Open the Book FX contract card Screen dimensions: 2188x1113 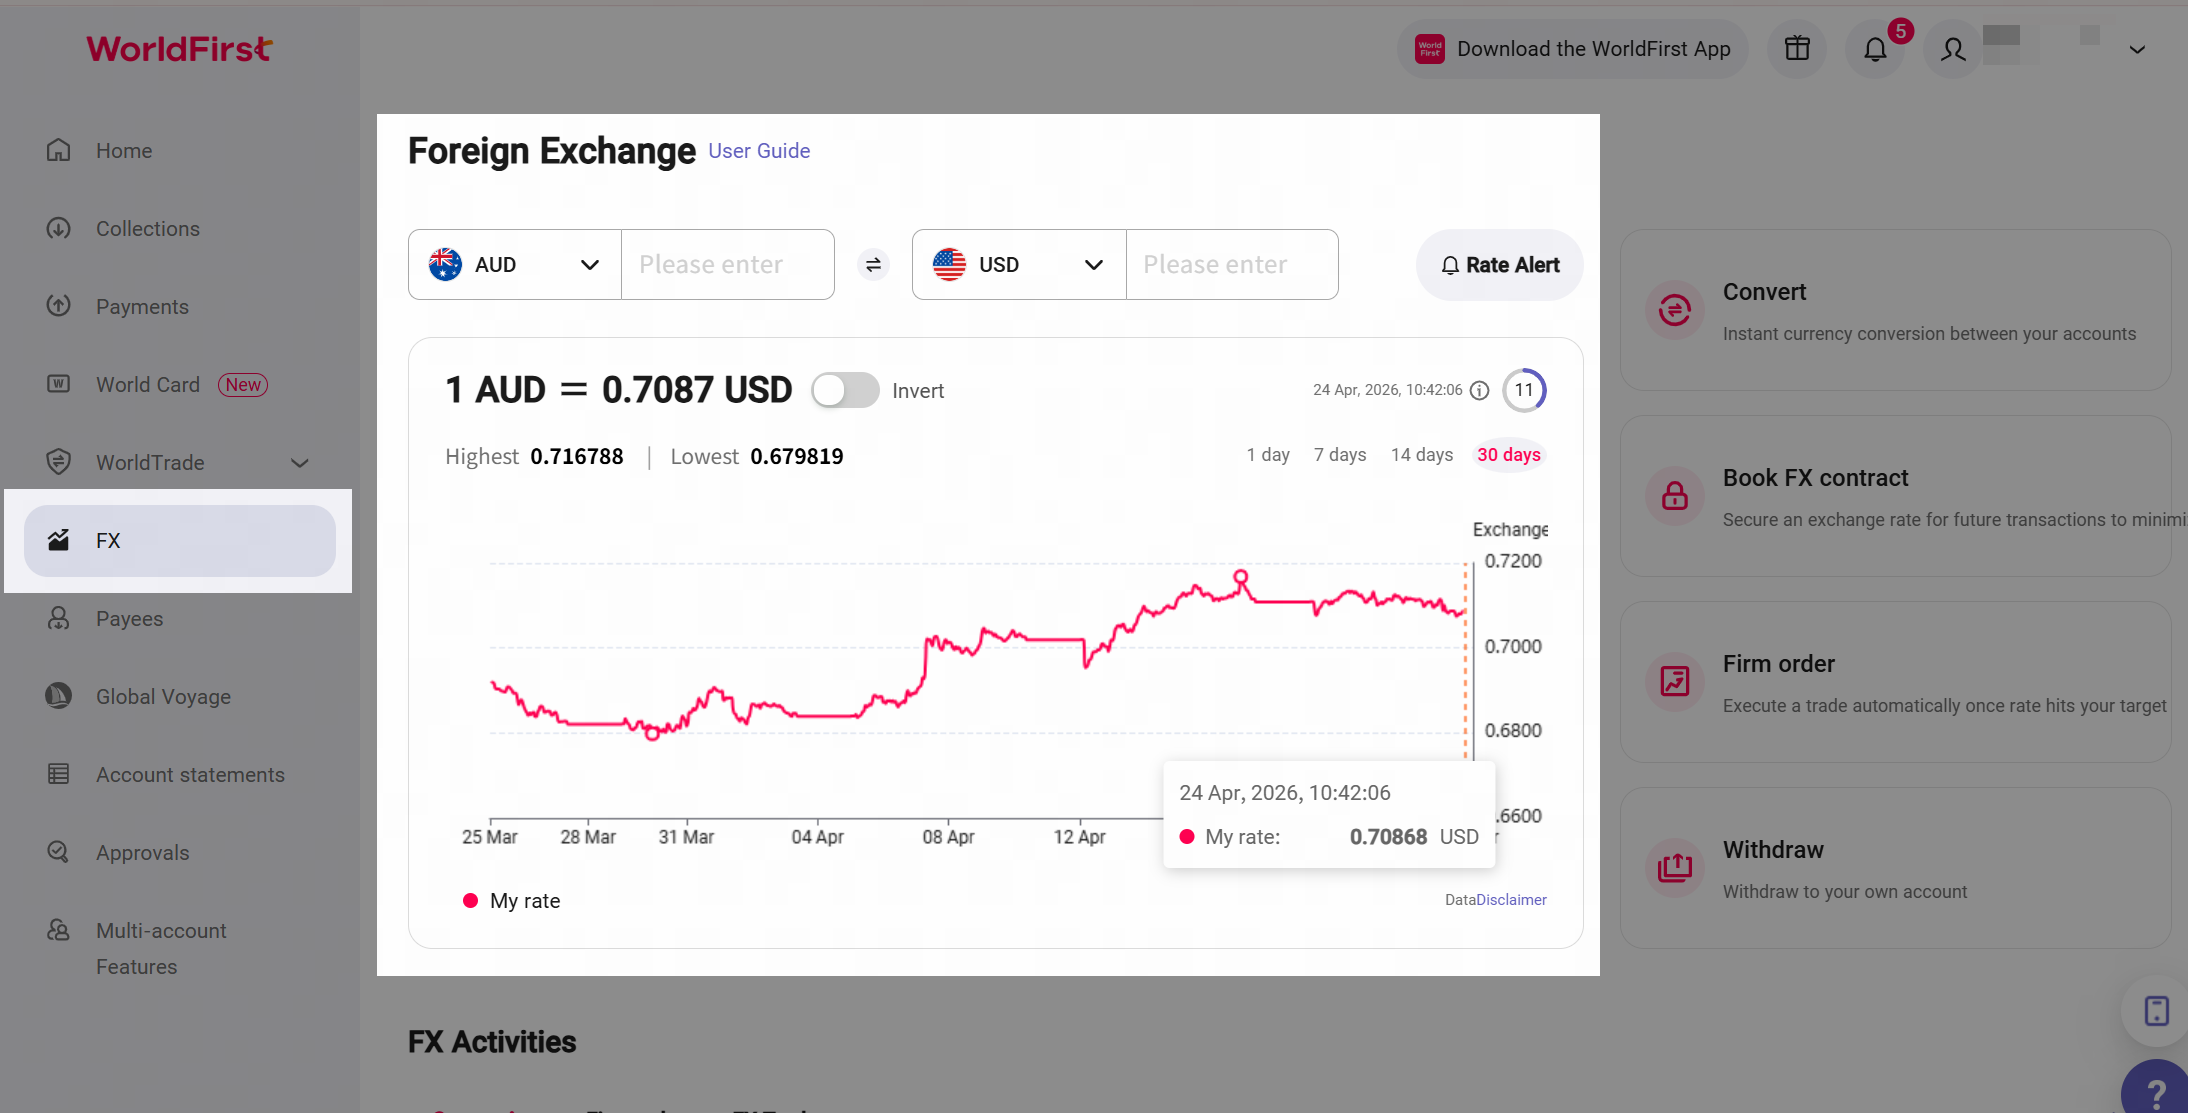click(x=1896, y=496)
